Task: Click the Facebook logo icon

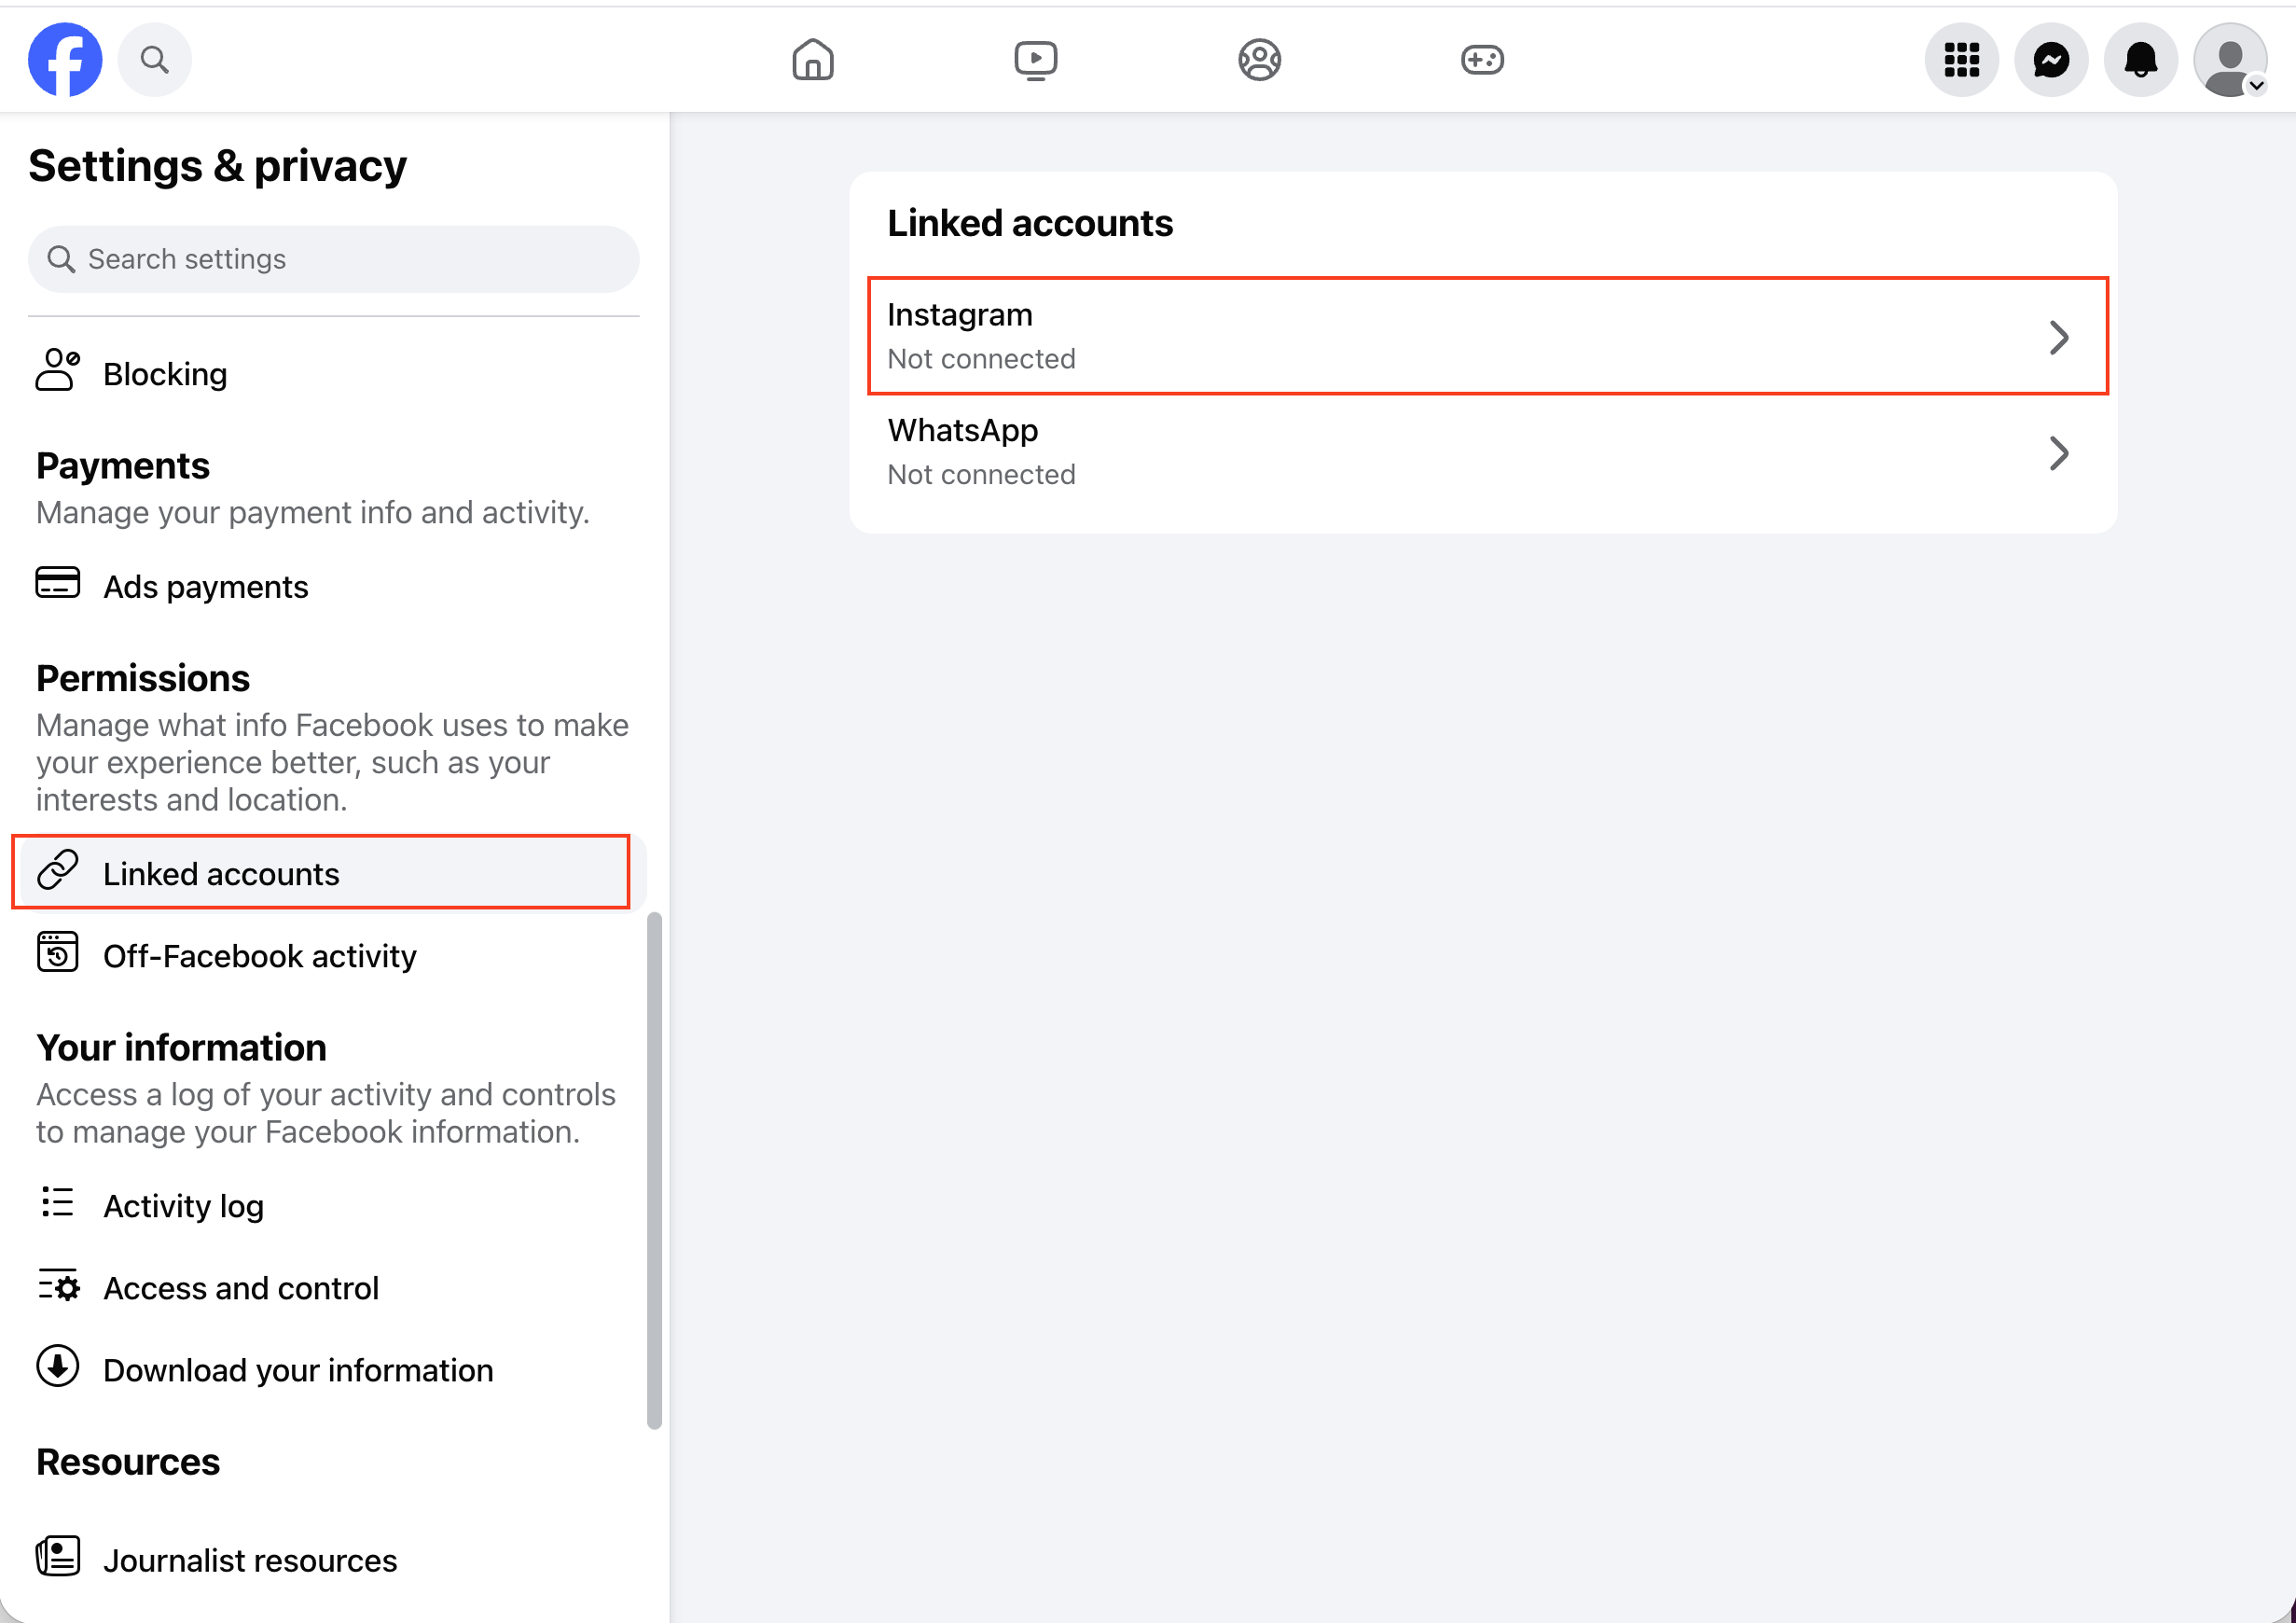Action: coord(65,60)
